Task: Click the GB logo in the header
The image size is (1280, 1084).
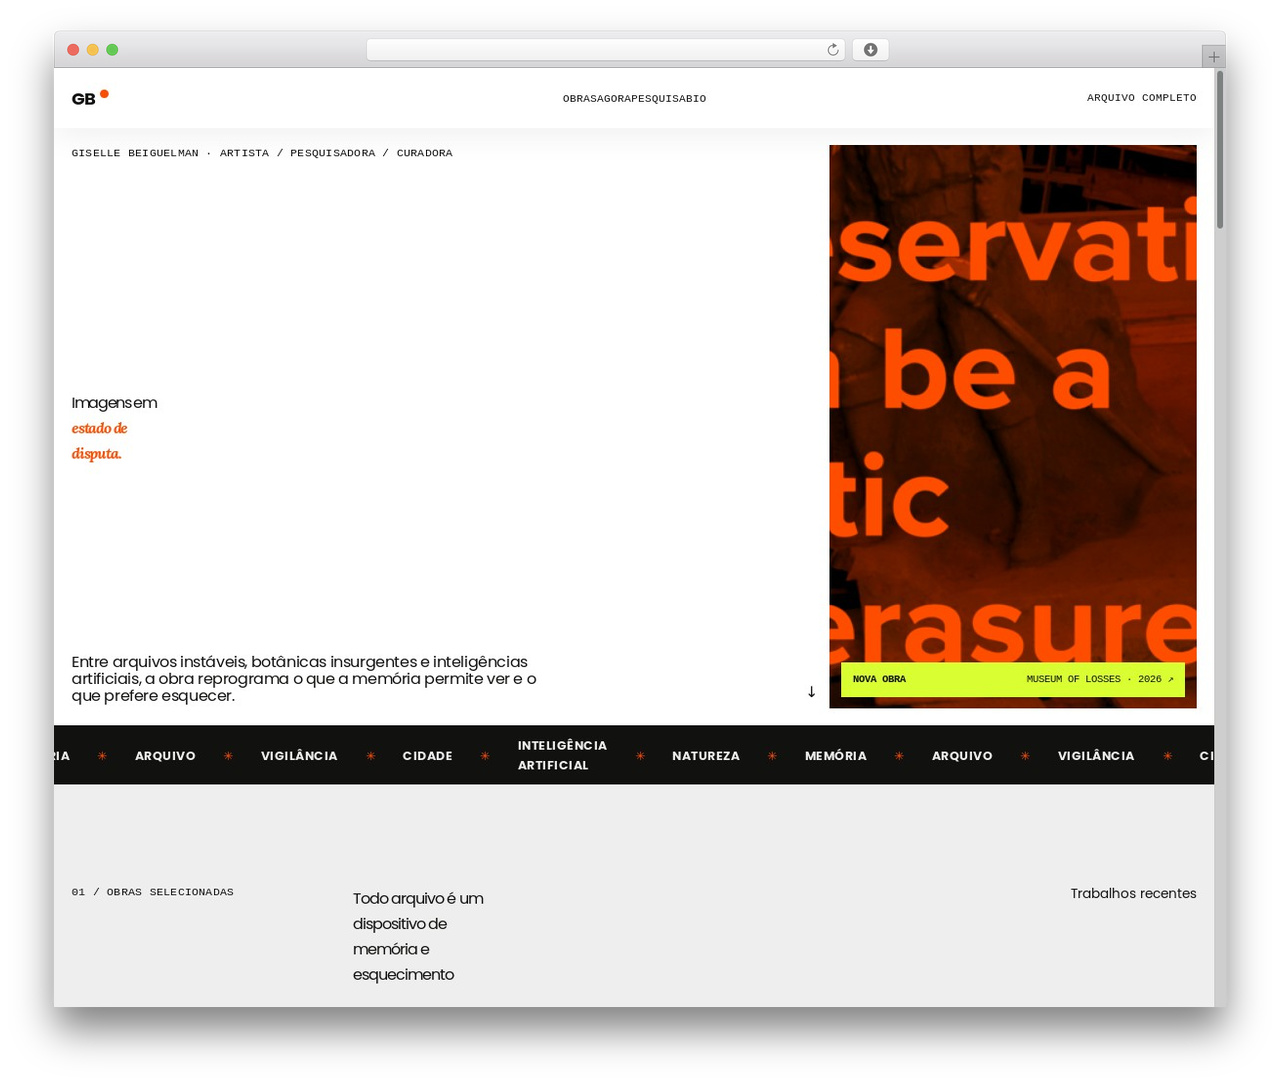Action: [x=90, y=98]
